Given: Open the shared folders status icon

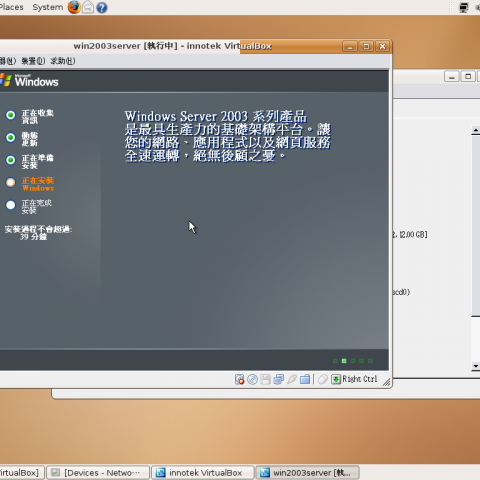Looking at the screenshot, I should pos(305,379).
